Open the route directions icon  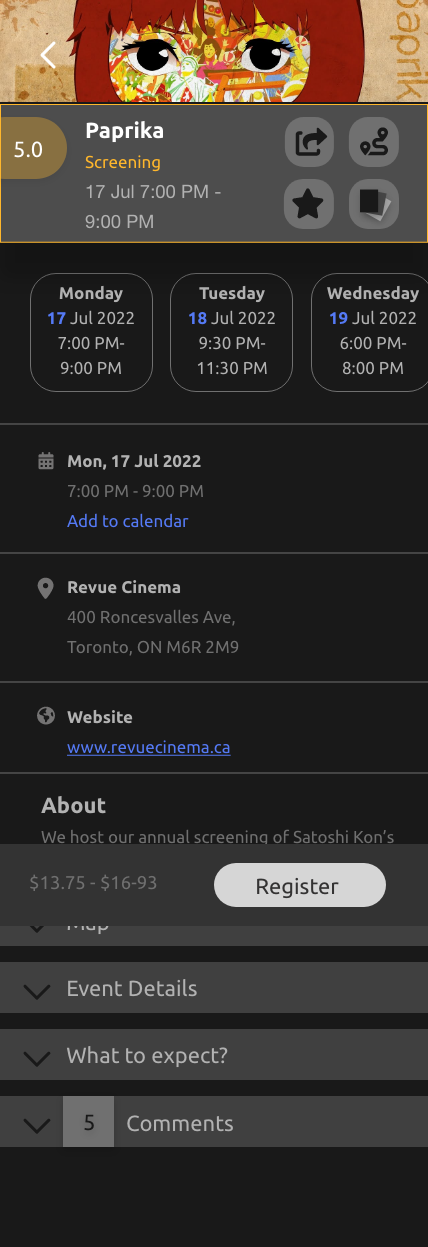click(x=373, y=143)
